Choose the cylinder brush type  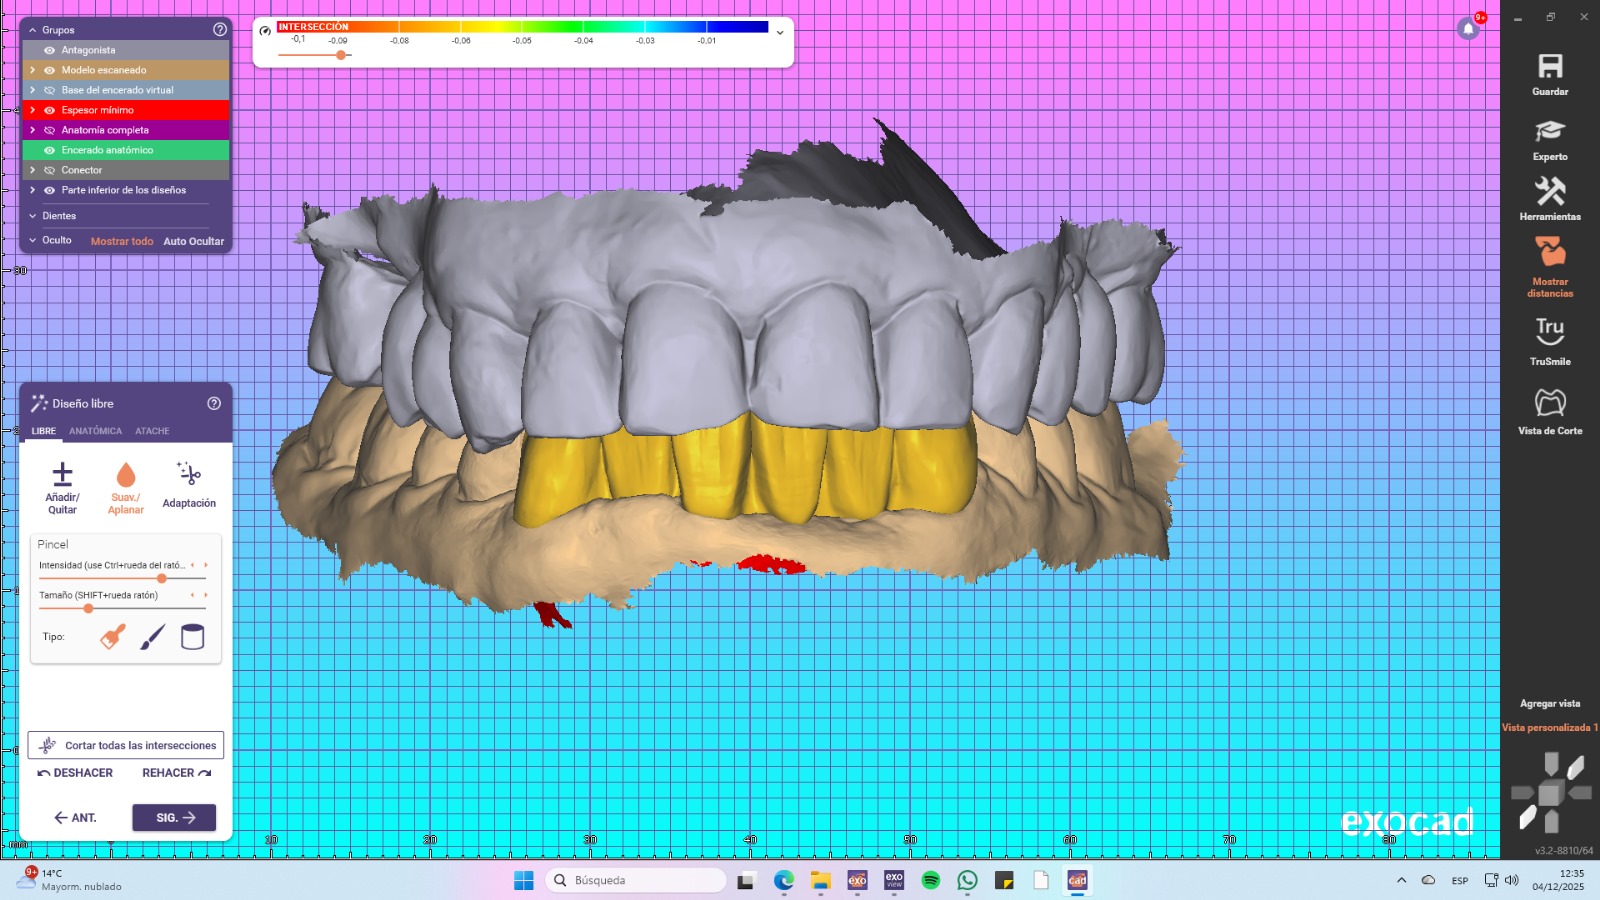point(192,637)
